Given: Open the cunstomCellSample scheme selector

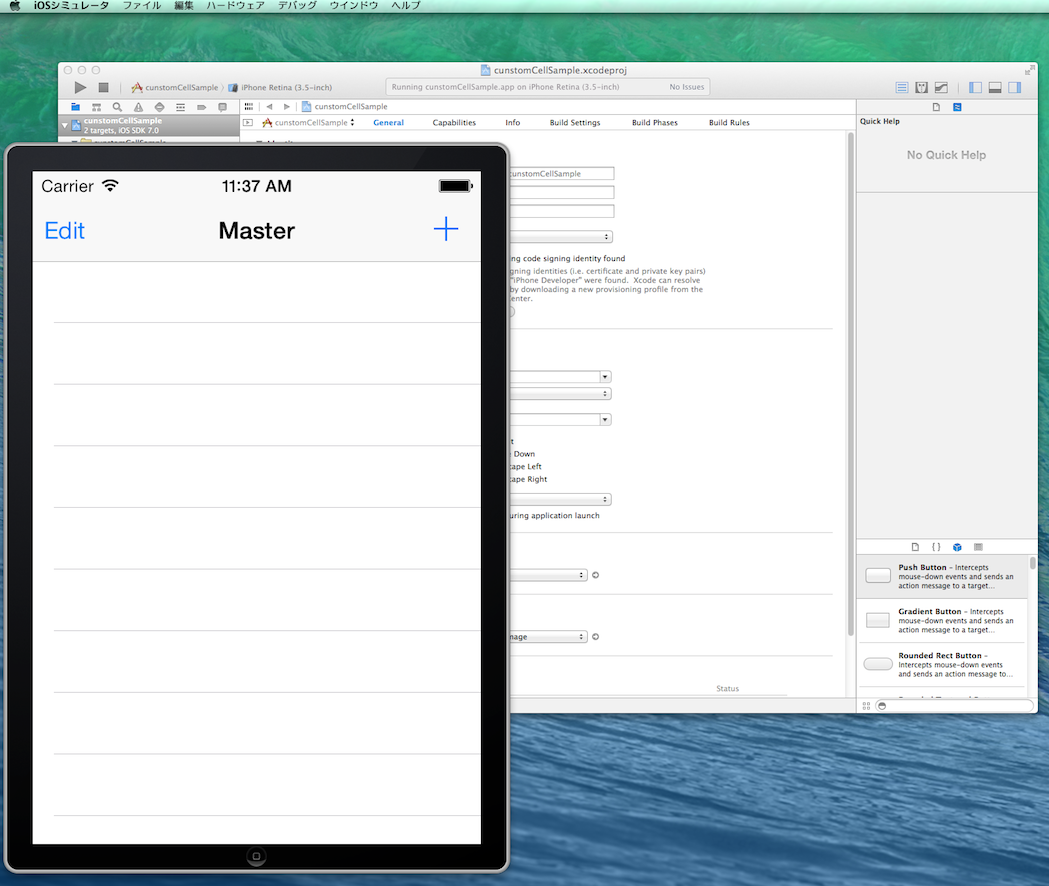Looking at the screenshot, I should [x=175, y=88].
